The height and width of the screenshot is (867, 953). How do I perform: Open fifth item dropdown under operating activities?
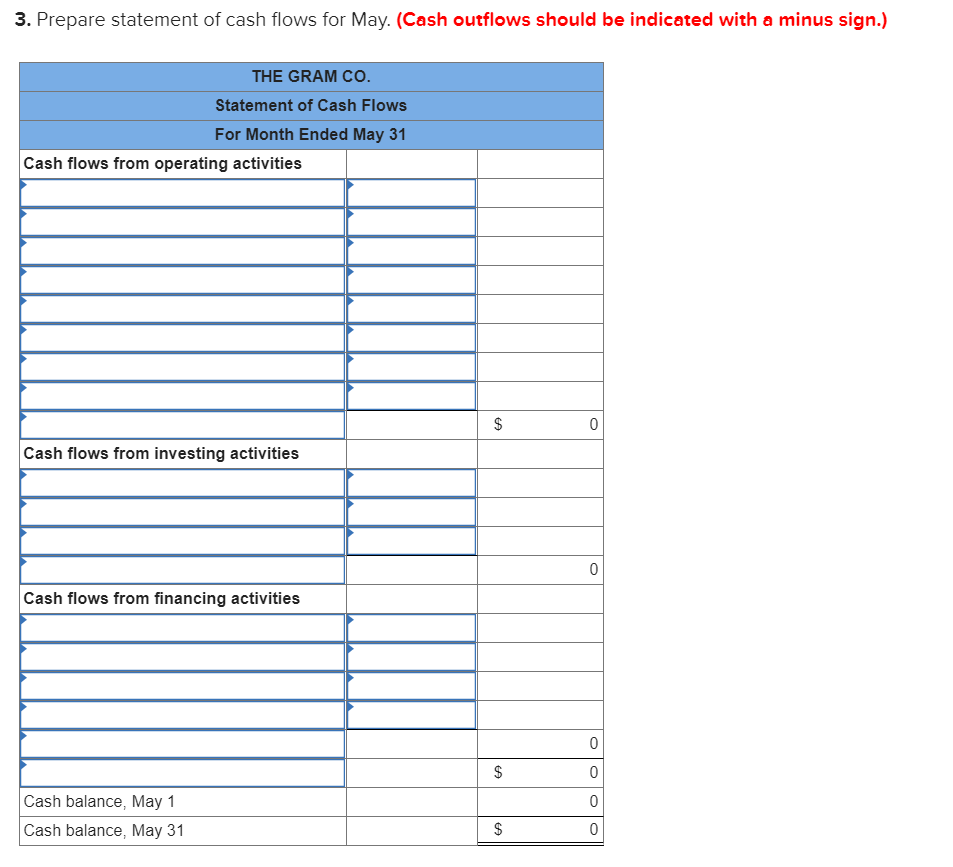click(x=182, y=309)
